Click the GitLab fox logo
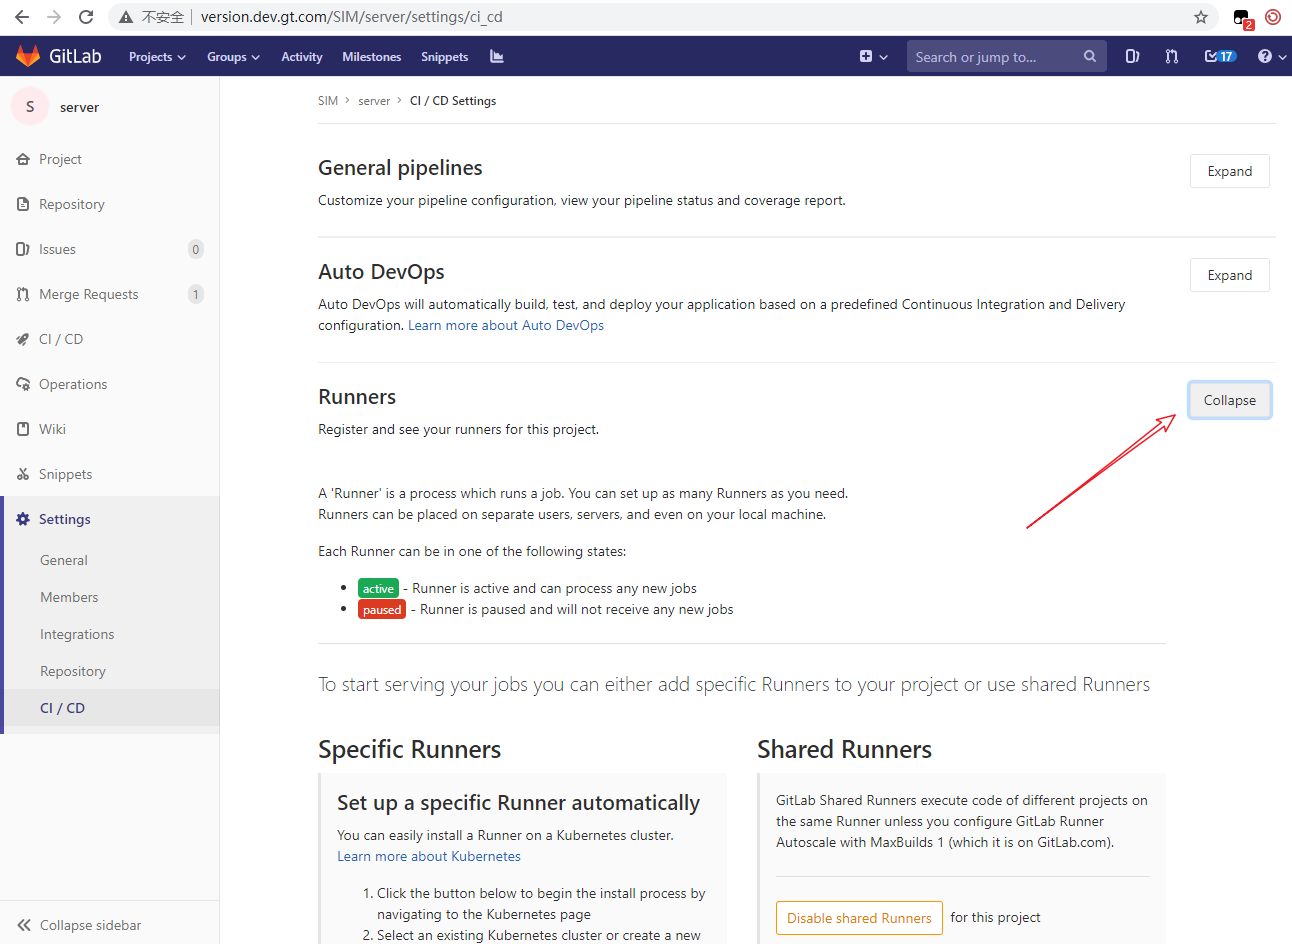Image resolution: width=1292 pixels, height=944 pixels. [x=28, y=56]
